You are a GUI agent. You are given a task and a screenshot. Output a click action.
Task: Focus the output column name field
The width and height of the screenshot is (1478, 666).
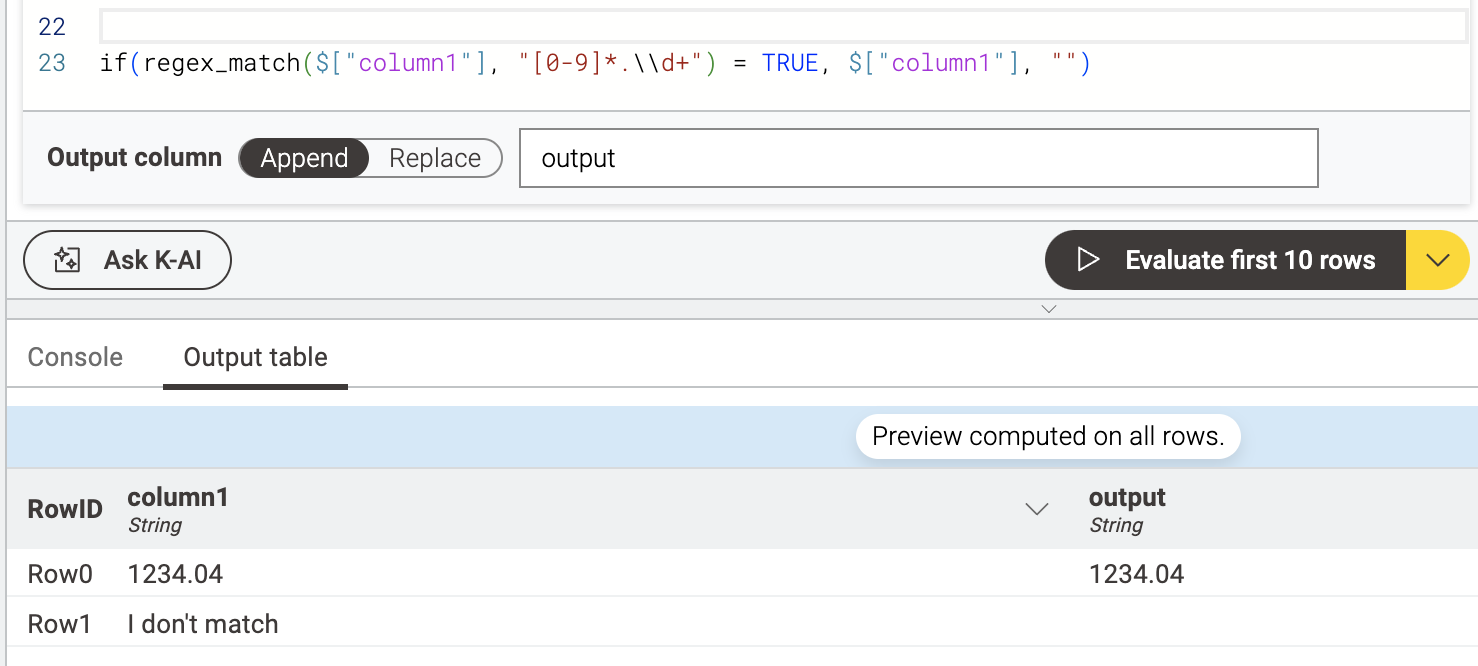tap(918, 158)
